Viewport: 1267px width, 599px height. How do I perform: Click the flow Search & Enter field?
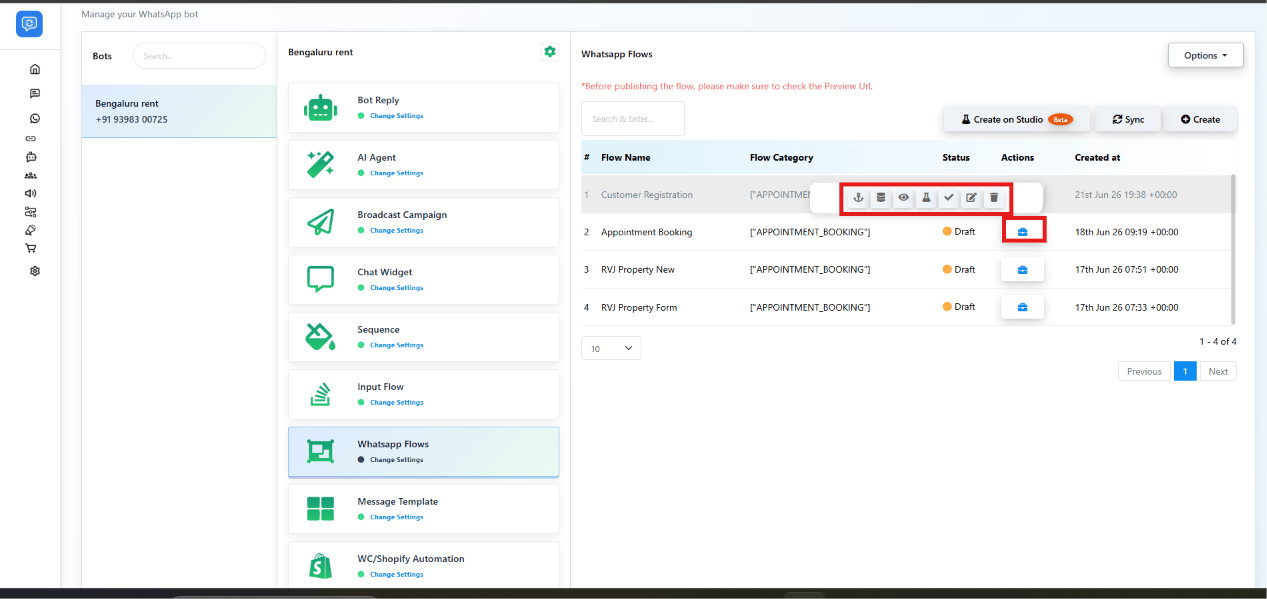(x=632, y=118)
